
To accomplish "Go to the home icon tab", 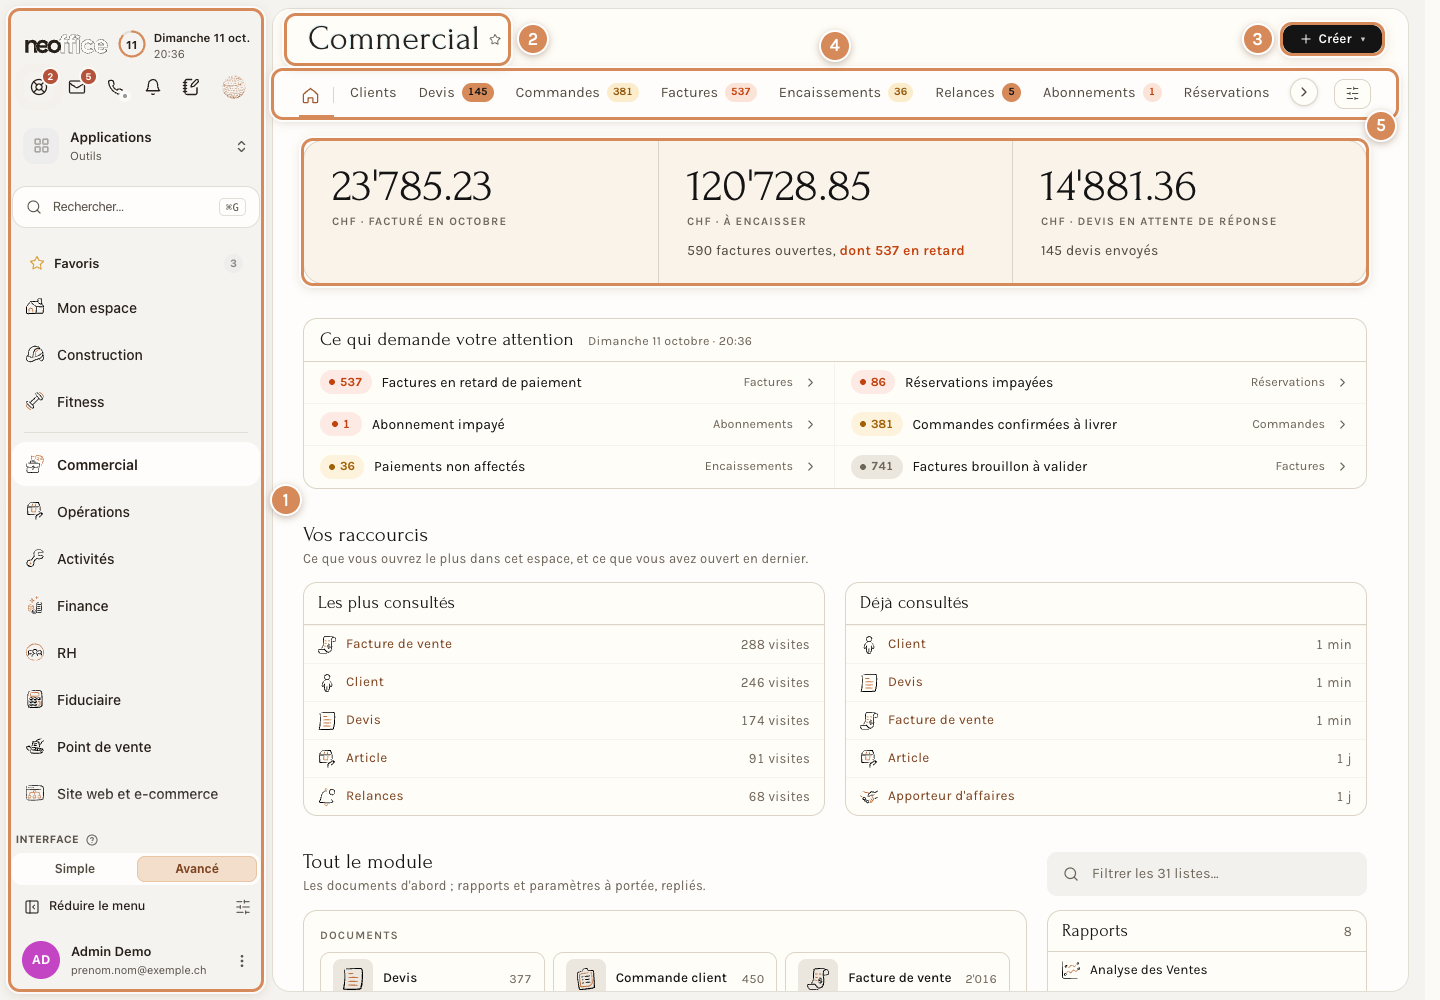I will [311, 94].
